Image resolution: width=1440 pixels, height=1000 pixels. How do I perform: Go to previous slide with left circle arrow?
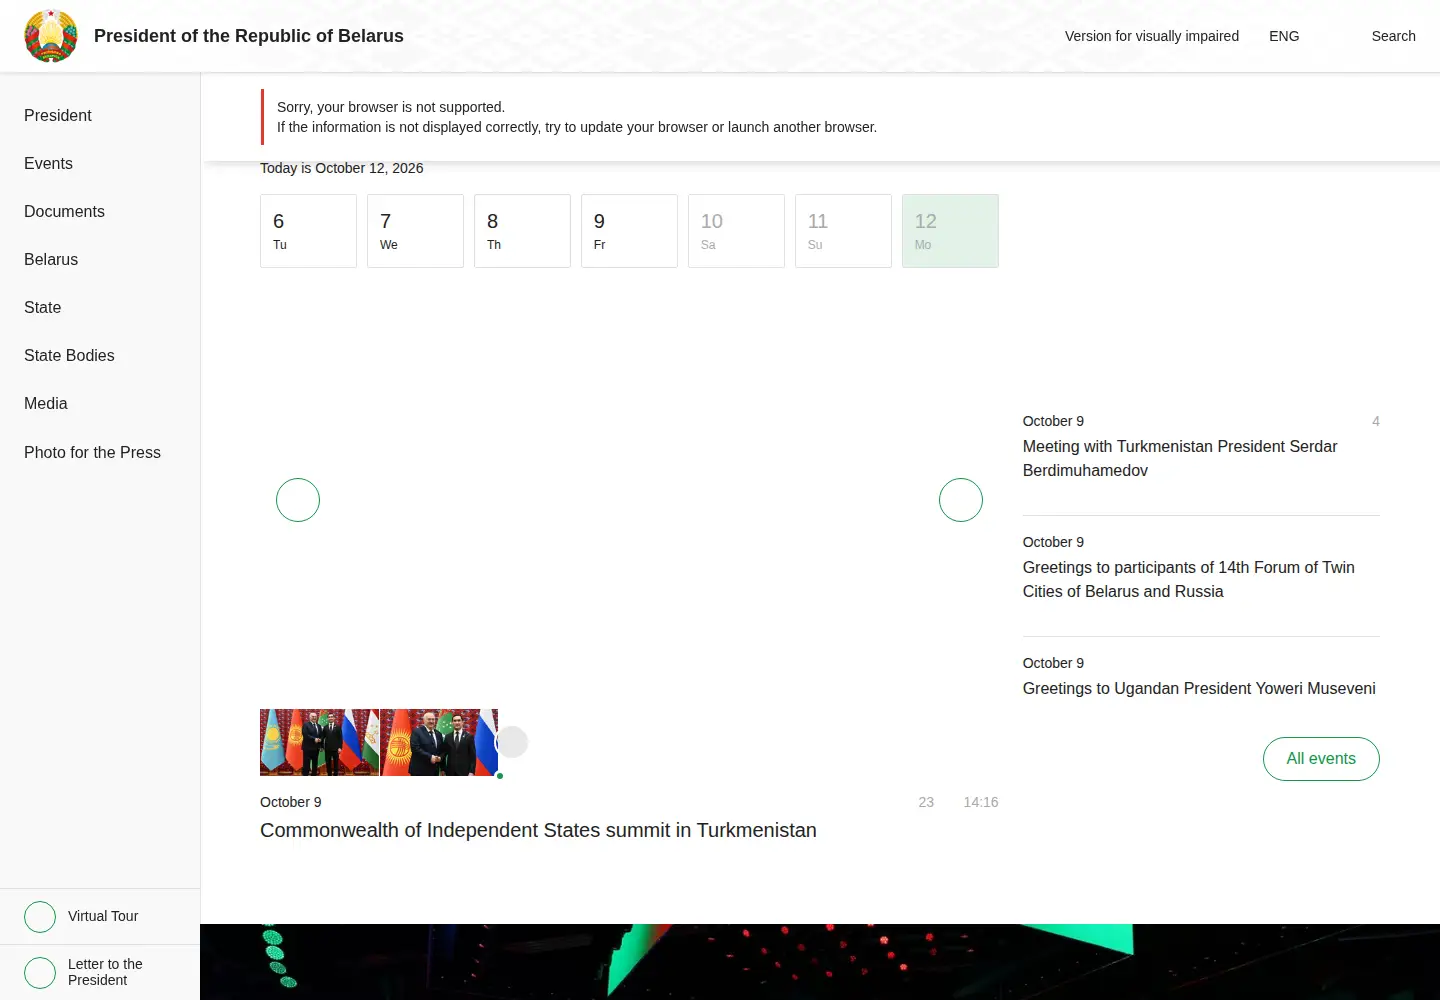click(x=298, y=500)
